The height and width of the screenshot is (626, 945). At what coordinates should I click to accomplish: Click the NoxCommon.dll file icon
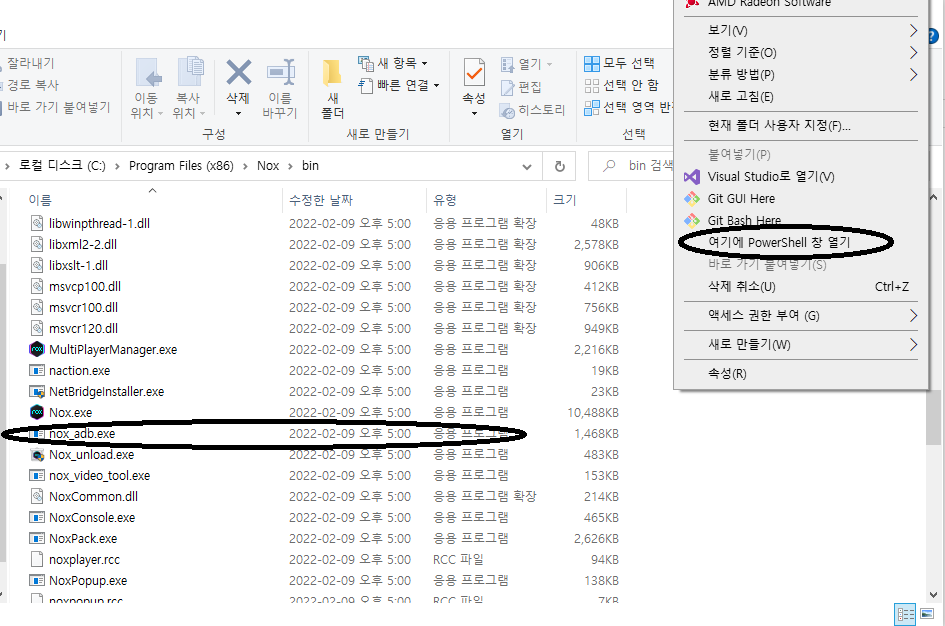[x=37, y=496]
